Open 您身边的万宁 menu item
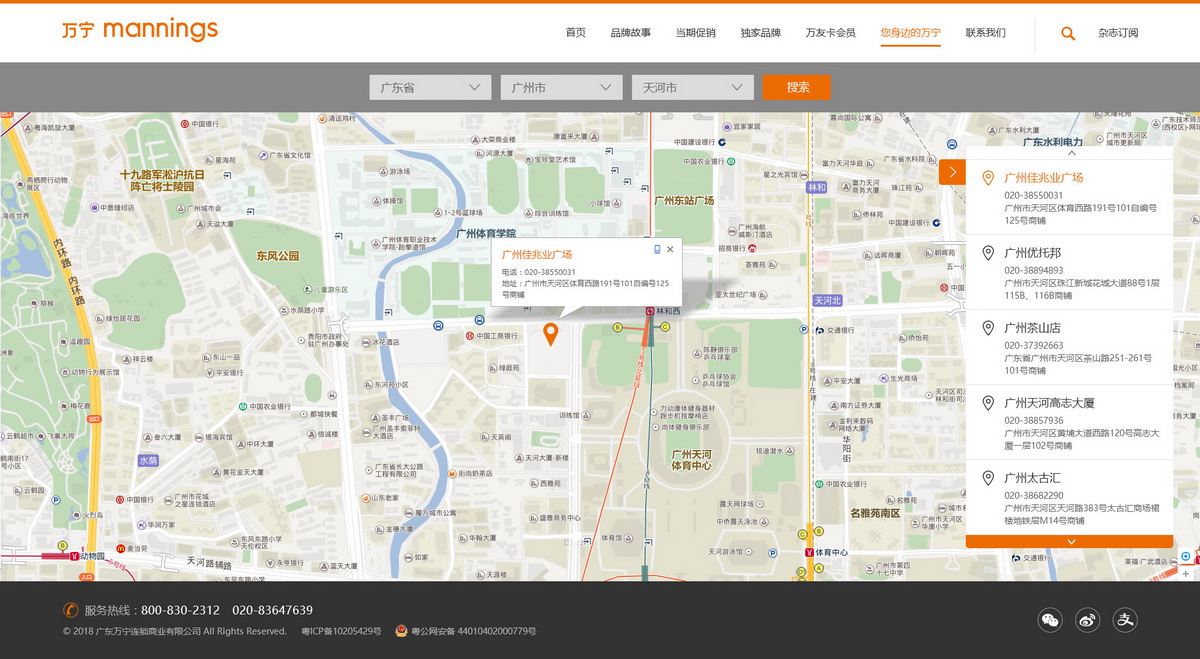This screenshot has width=1200, height=659. pyautogui.click(x=911, y=33)
